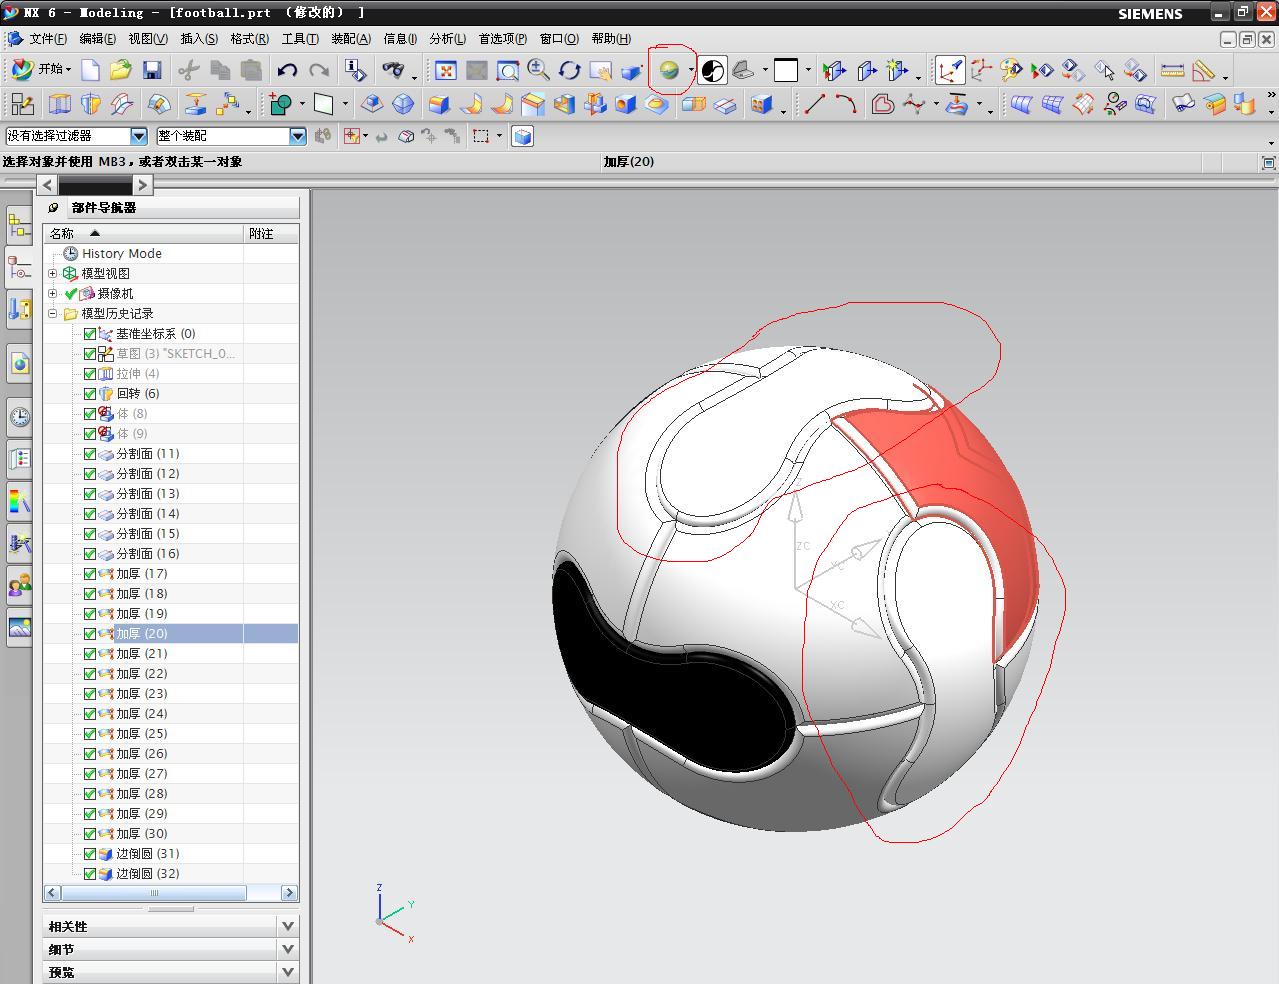The width and height of the screenshot is (1279, 984).
Task: Click the Edge Blend icon
Action: (x=439, y=104)
